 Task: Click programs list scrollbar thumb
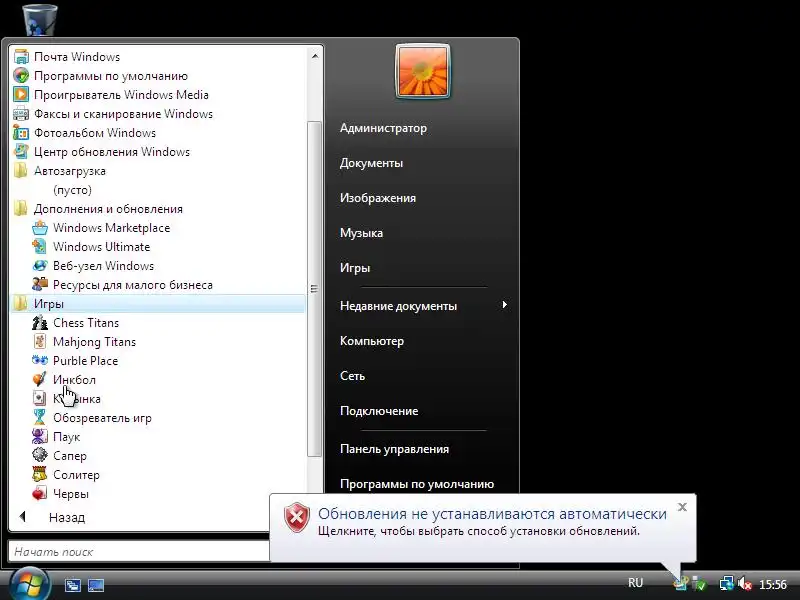click(x=315, y=288)
